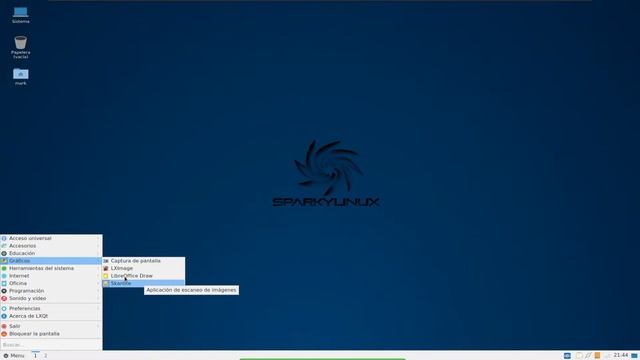This screenshot has width=640, height=360.
Task: Open Acerca de LXQt
Action: (x=51, y=316)
